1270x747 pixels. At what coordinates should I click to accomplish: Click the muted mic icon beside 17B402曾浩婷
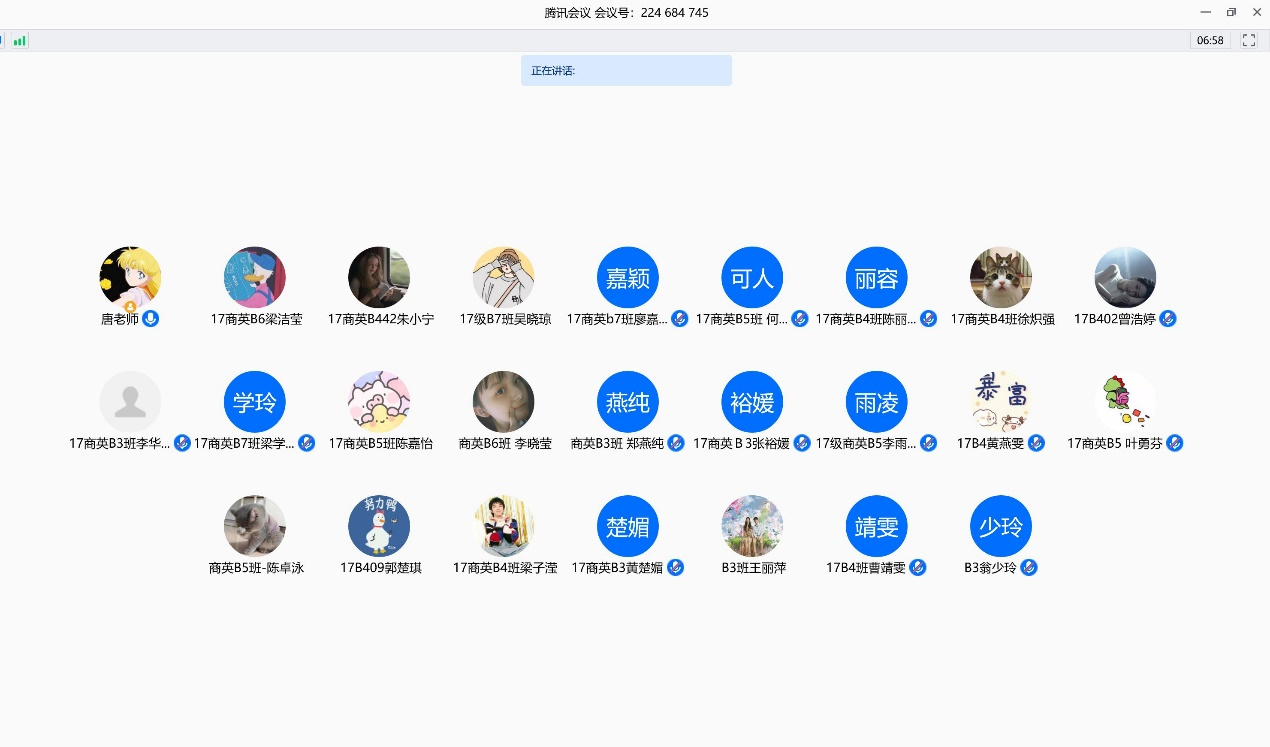click(1167, 319)
